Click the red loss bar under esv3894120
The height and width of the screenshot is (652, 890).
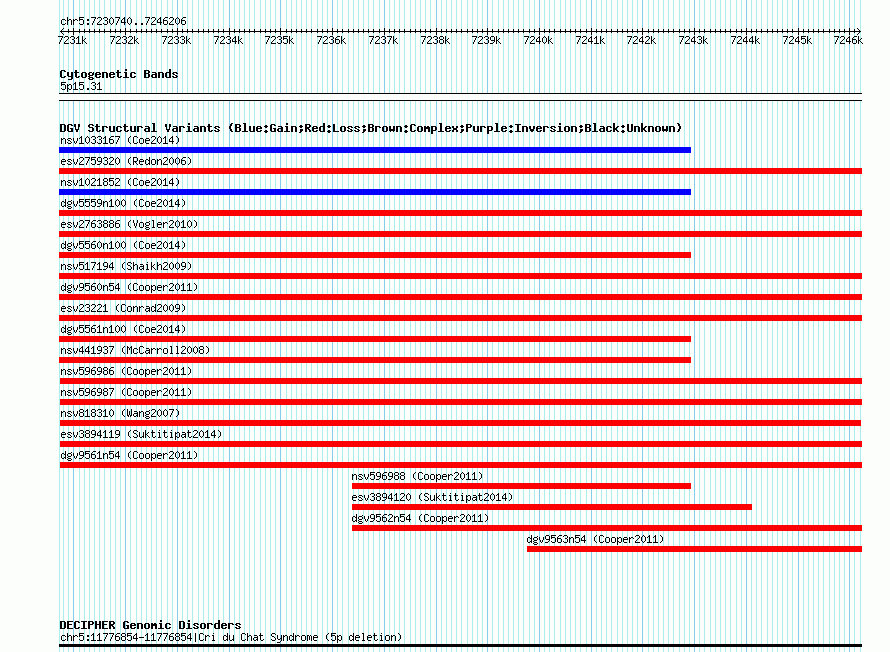coord(552,507)
